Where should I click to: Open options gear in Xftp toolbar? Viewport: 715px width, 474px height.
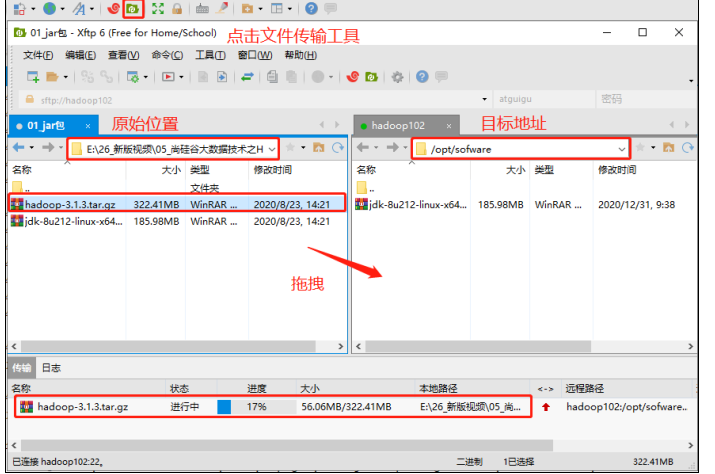[x=397, y=77]
